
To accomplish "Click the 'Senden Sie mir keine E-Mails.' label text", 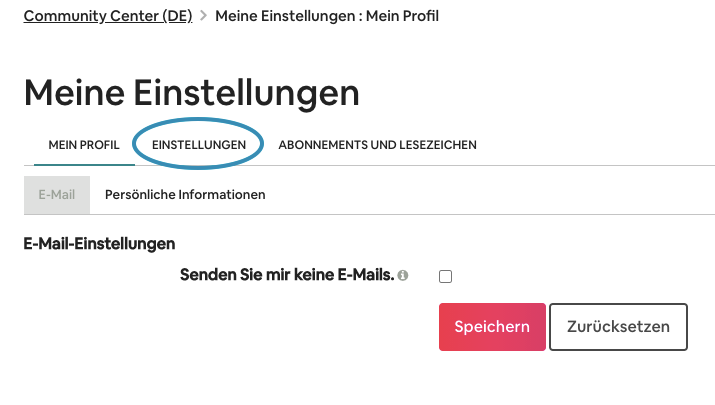I will click(x=286, y=275).
